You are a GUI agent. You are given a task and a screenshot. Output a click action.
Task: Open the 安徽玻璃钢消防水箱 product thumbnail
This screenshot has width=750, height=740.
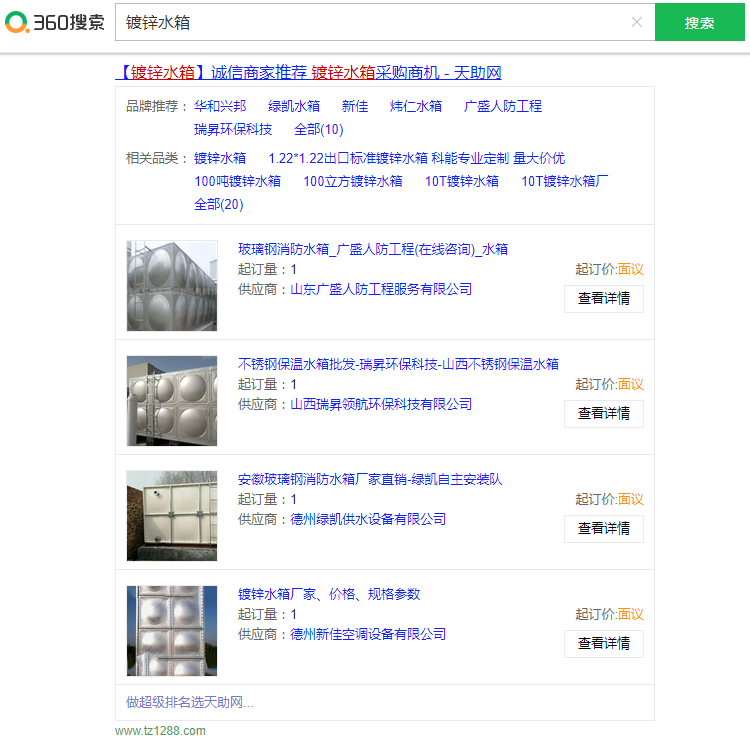171,516
